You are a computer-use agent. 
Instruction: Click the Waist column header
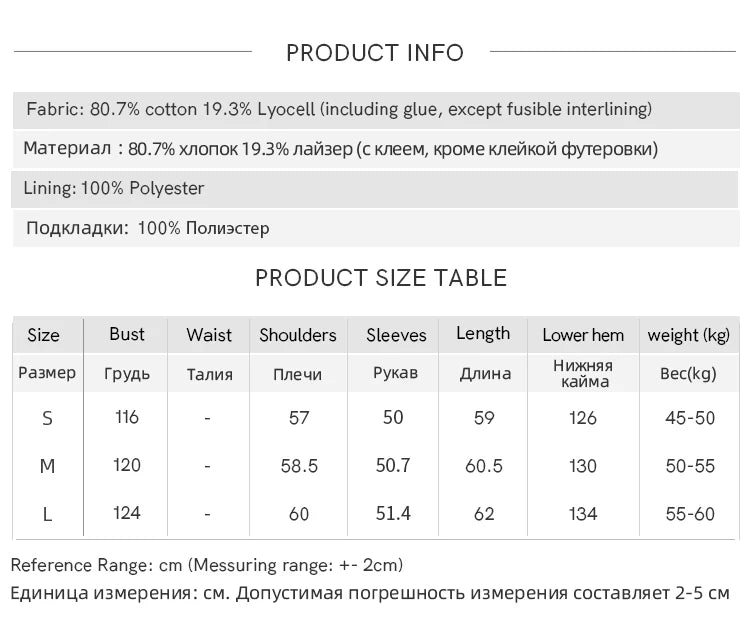coord(209,335)
